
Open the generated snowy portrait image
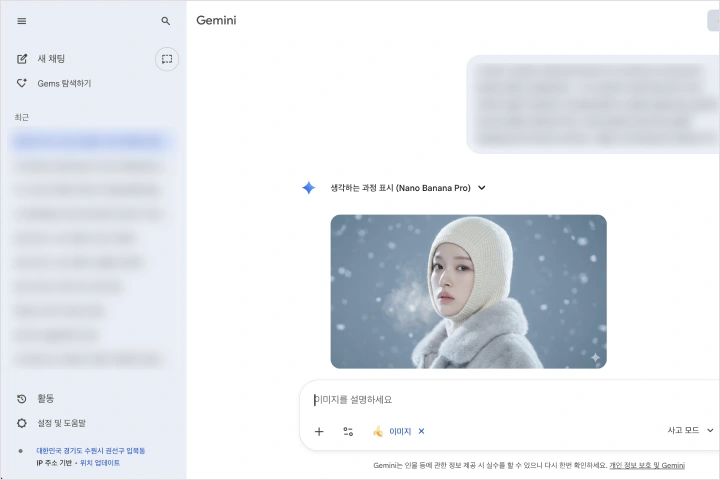(468, 291)
